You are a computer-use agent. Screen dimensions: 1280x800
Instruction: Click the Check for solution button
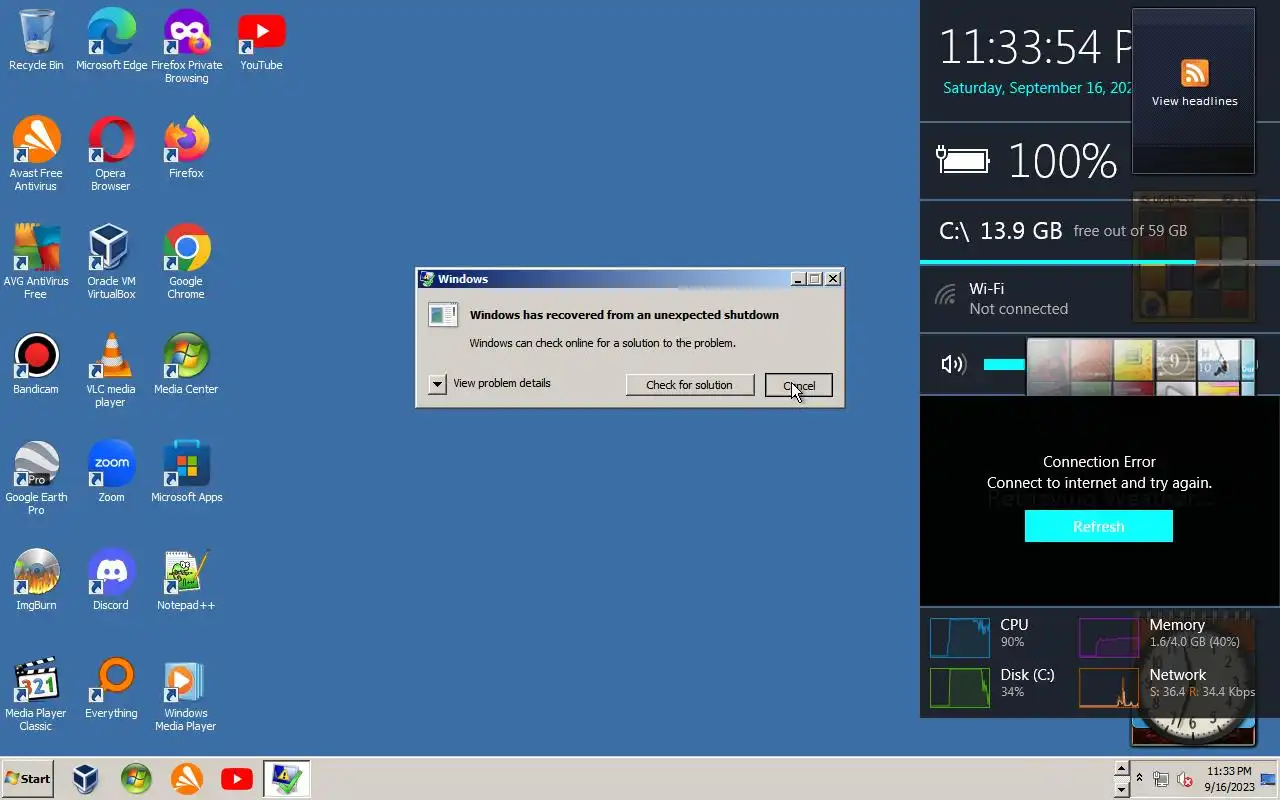click(x=689, y=385)
